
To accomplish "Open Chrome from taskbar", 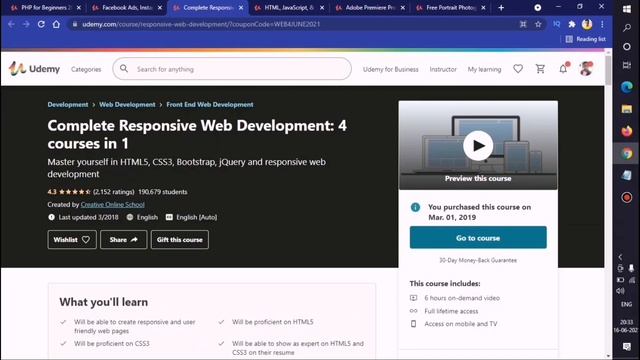I will (627, 153).
